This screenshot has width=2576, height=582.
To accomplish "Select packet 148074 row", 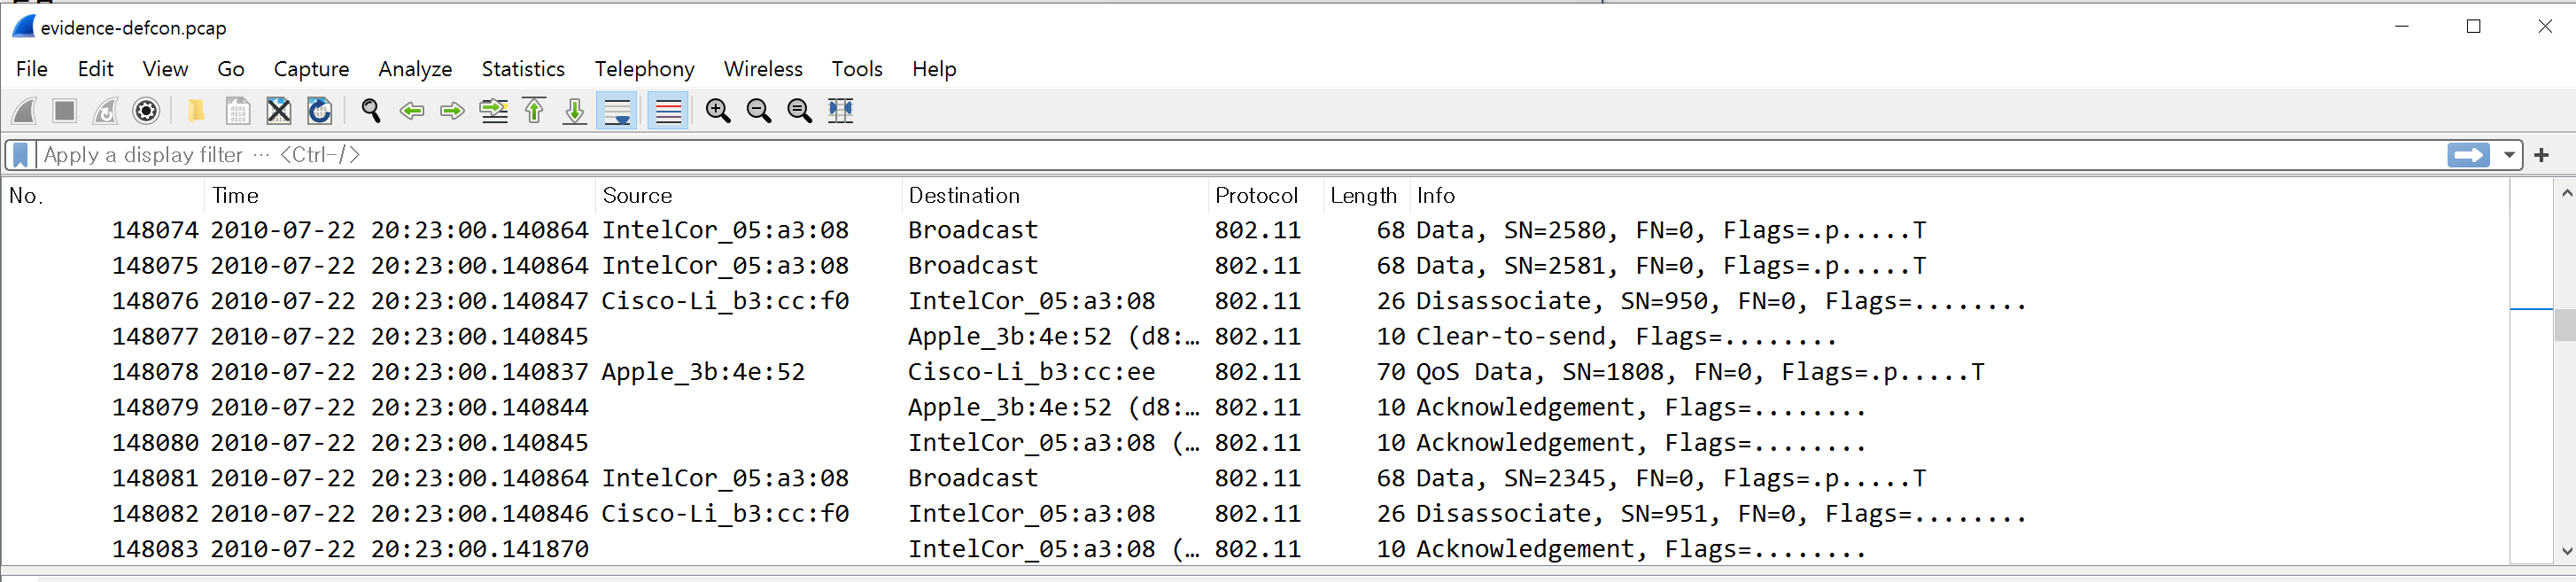I will (1256, 231).
